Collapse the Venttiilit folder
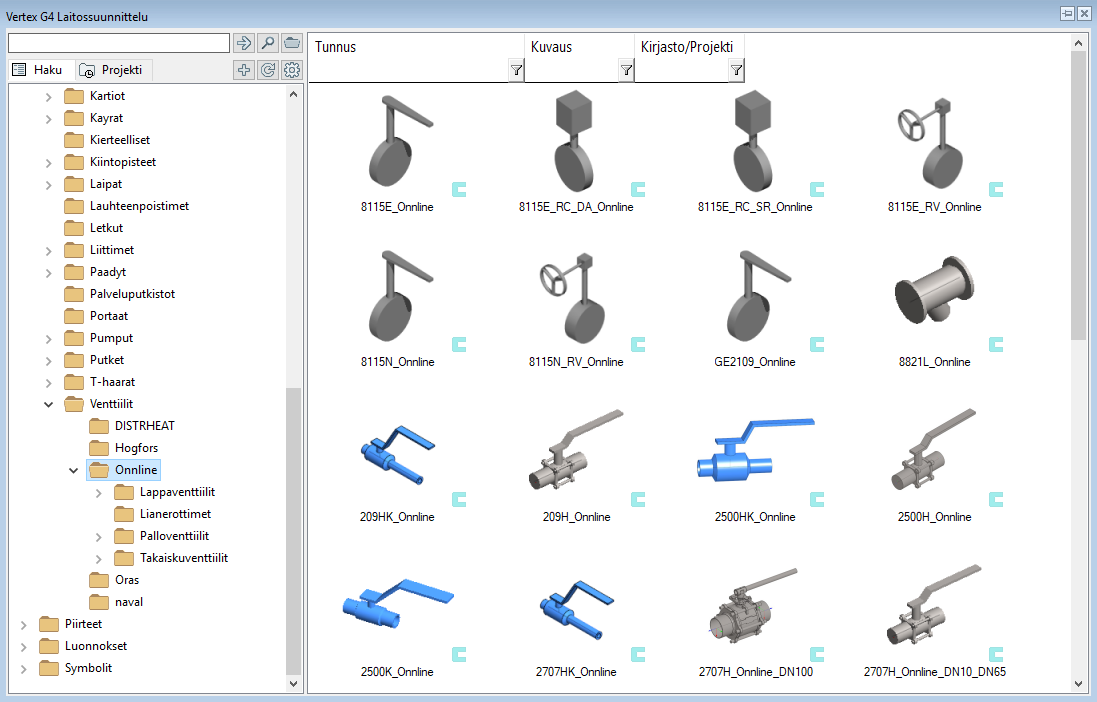 (49, 404)
